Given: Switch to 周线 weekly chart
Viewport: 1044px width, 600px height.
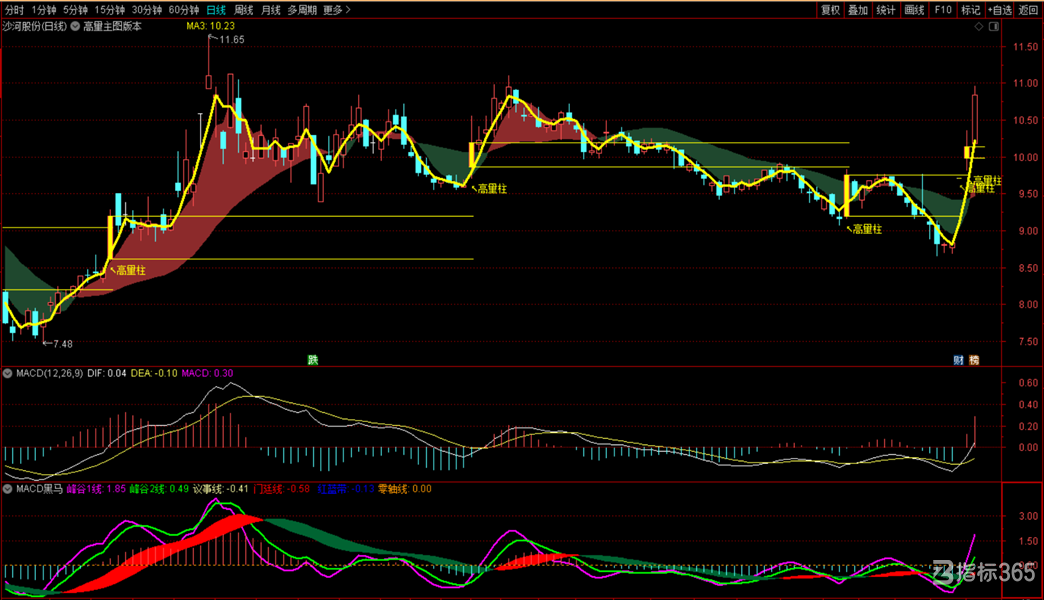Looking at the screenshot, I should coord(244,10).
